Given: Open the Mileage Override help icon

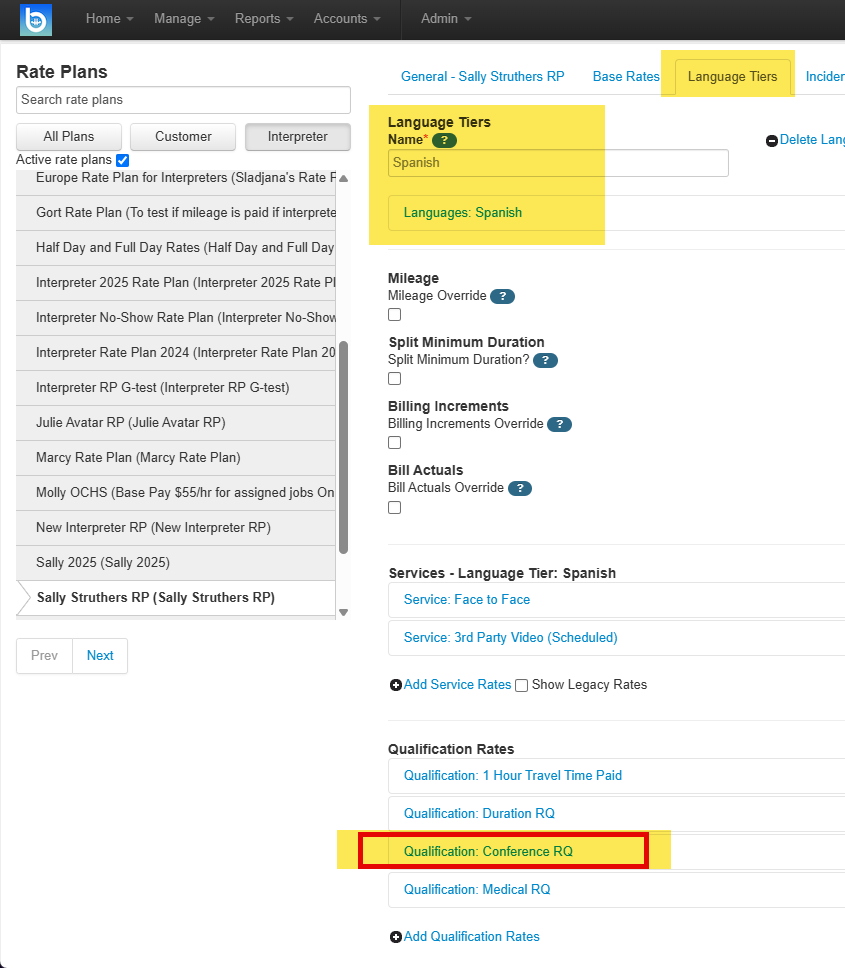Looking at the screenshot, I should [503, 297].
